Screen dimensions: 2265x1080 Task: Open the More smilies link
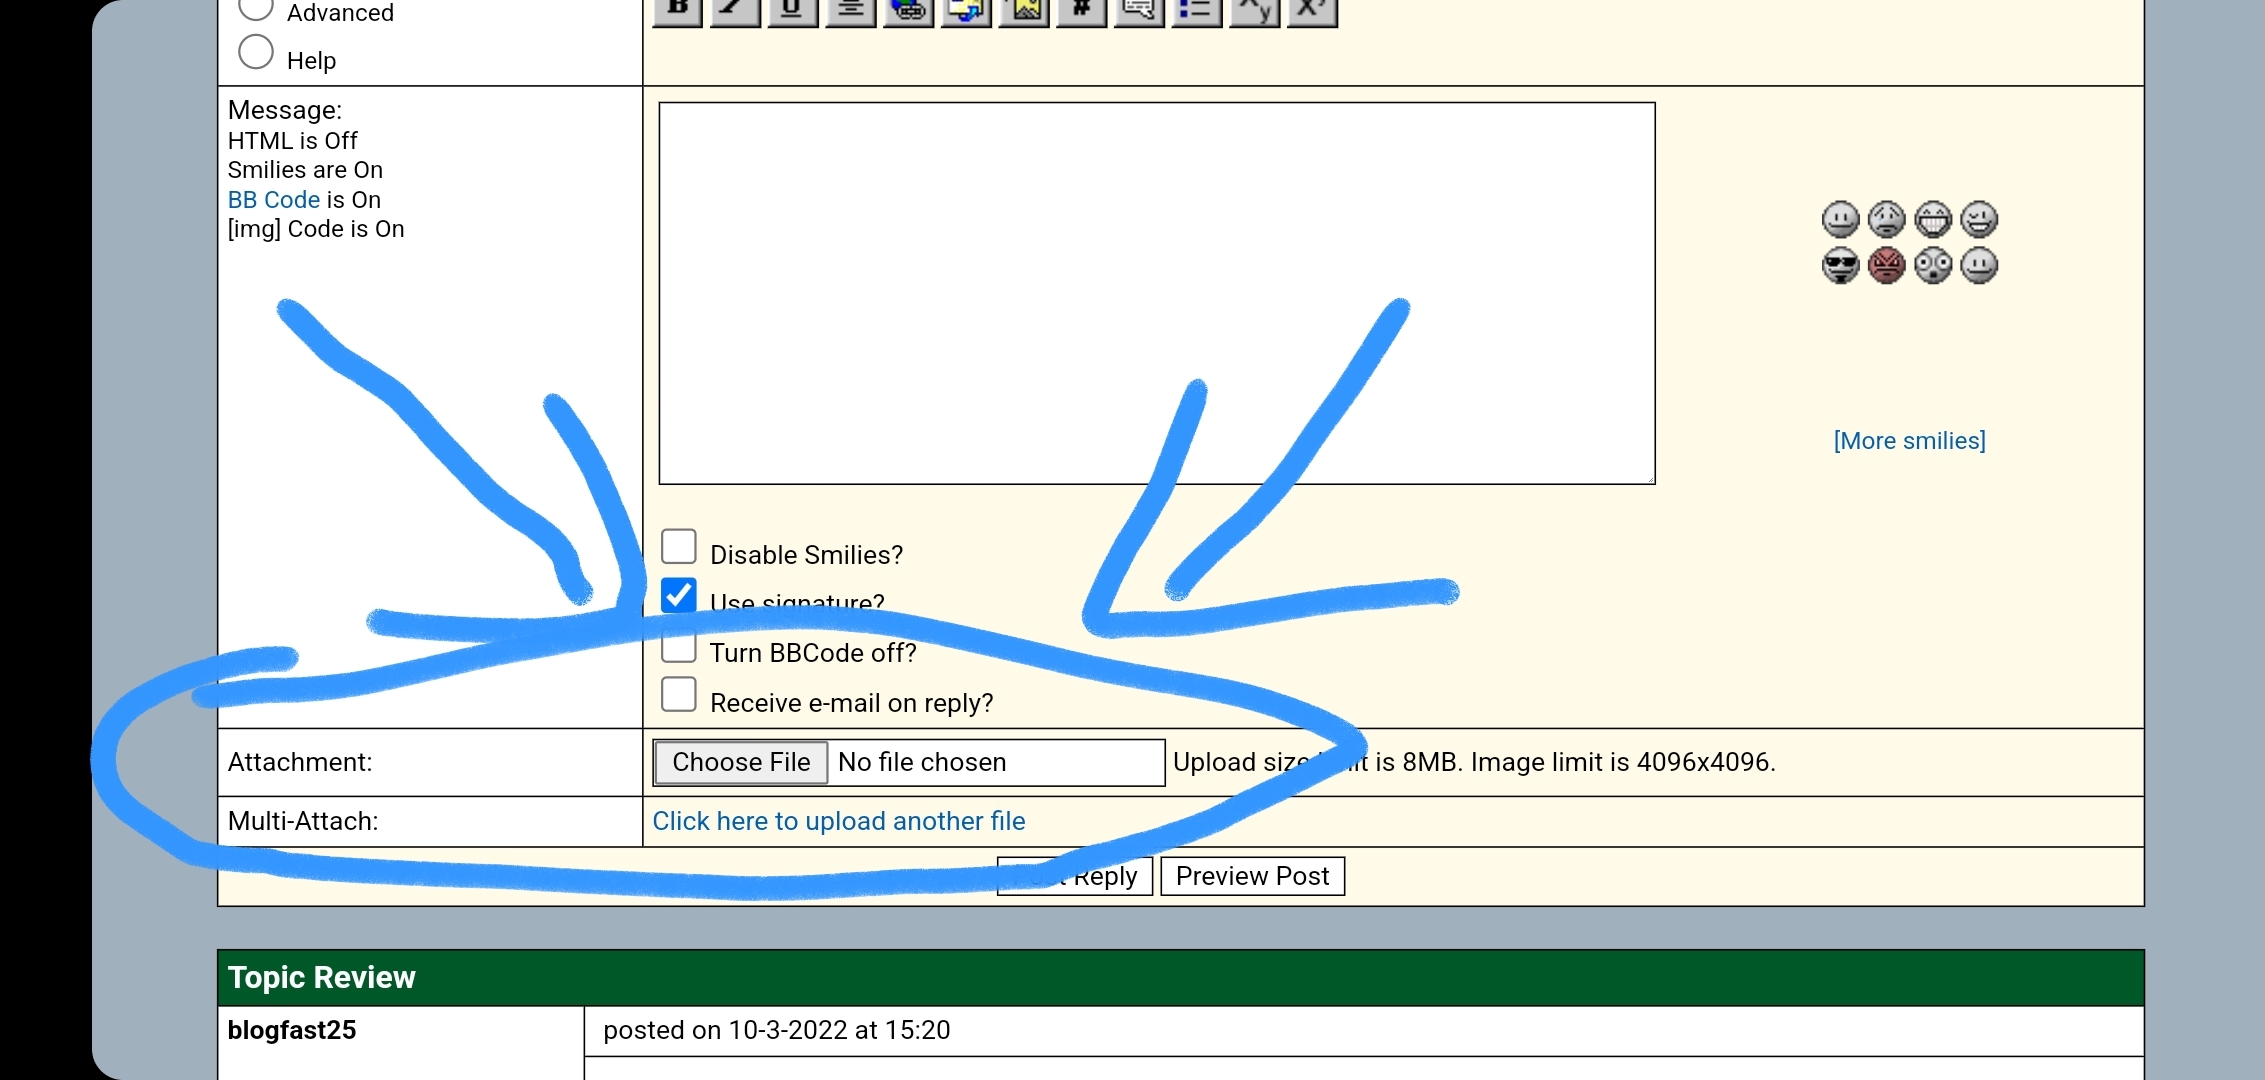coord(1909,441)
